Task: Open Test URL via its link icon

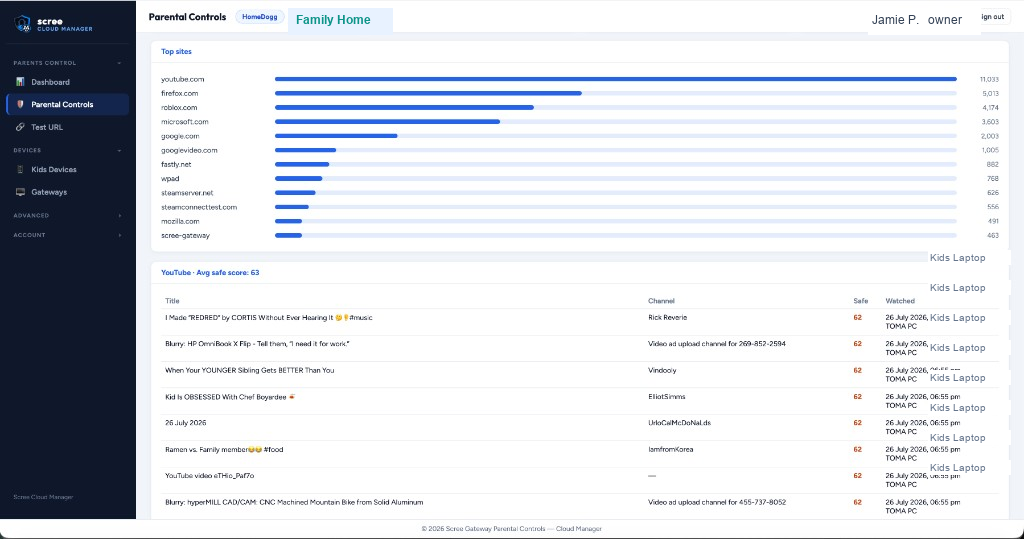Action: pos(20,127)
